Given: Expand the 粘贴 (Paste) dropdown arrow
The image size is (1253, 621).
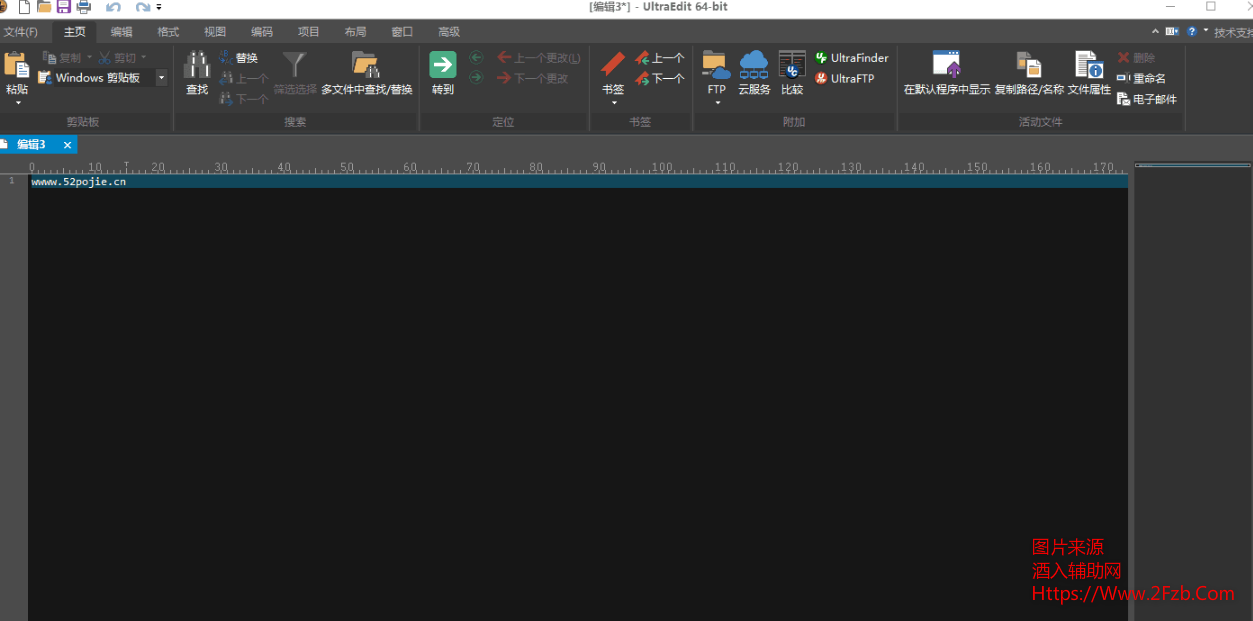Looking at the screenshot, I should (x=16, y=103).
